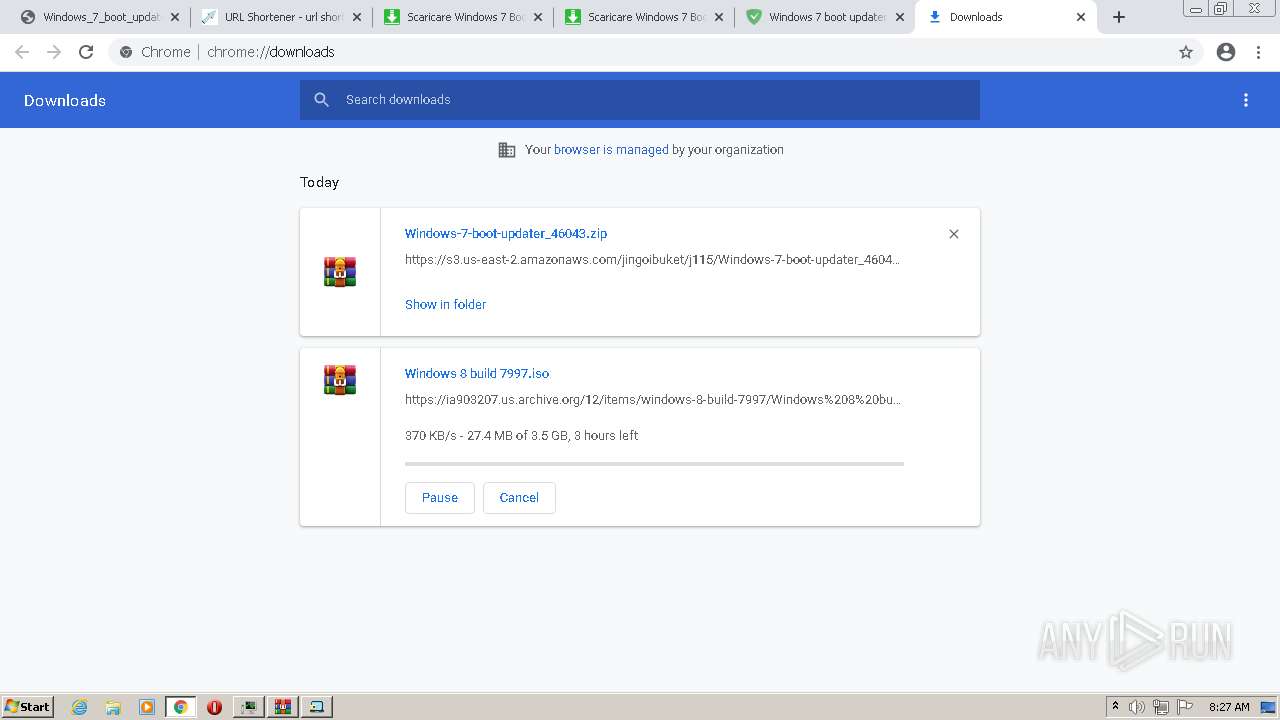Open the WinRAR taskbar icon

coord(283,707)
